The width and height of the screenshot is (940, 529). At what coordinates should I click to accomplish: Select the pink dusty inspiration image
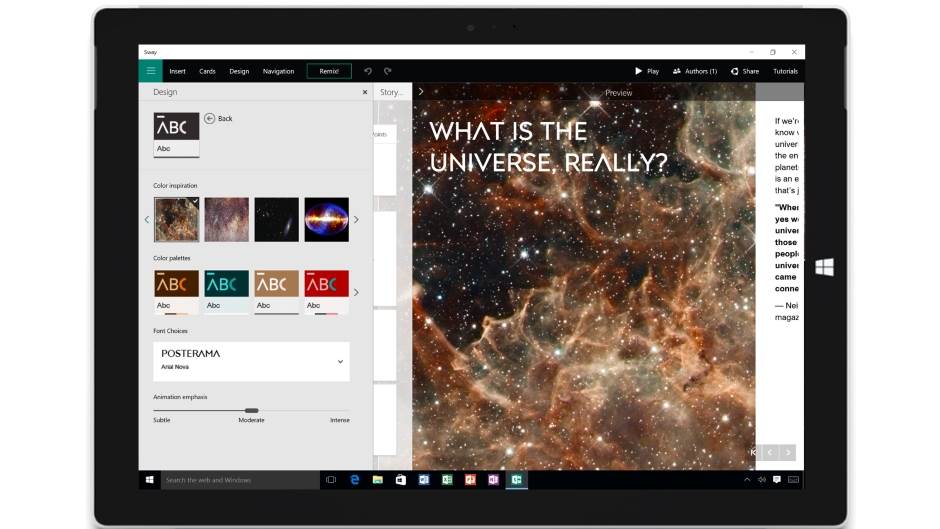227,220
